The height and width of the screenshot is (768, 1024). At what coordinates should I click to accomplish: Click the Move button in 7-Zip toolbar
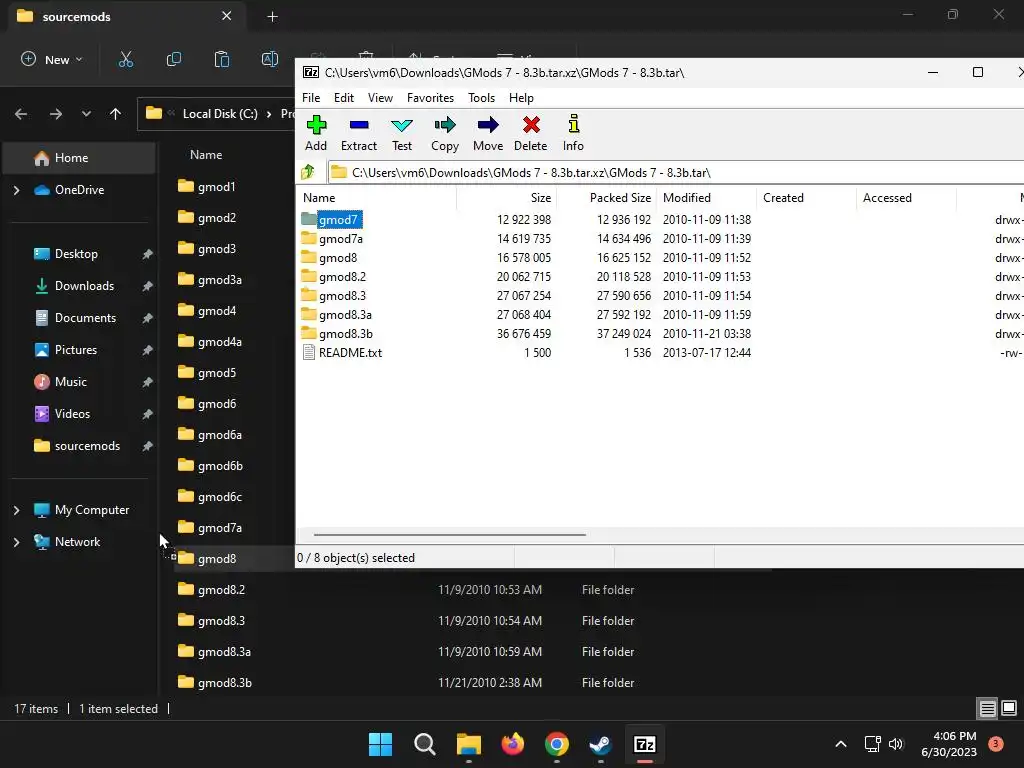point(488,133)
